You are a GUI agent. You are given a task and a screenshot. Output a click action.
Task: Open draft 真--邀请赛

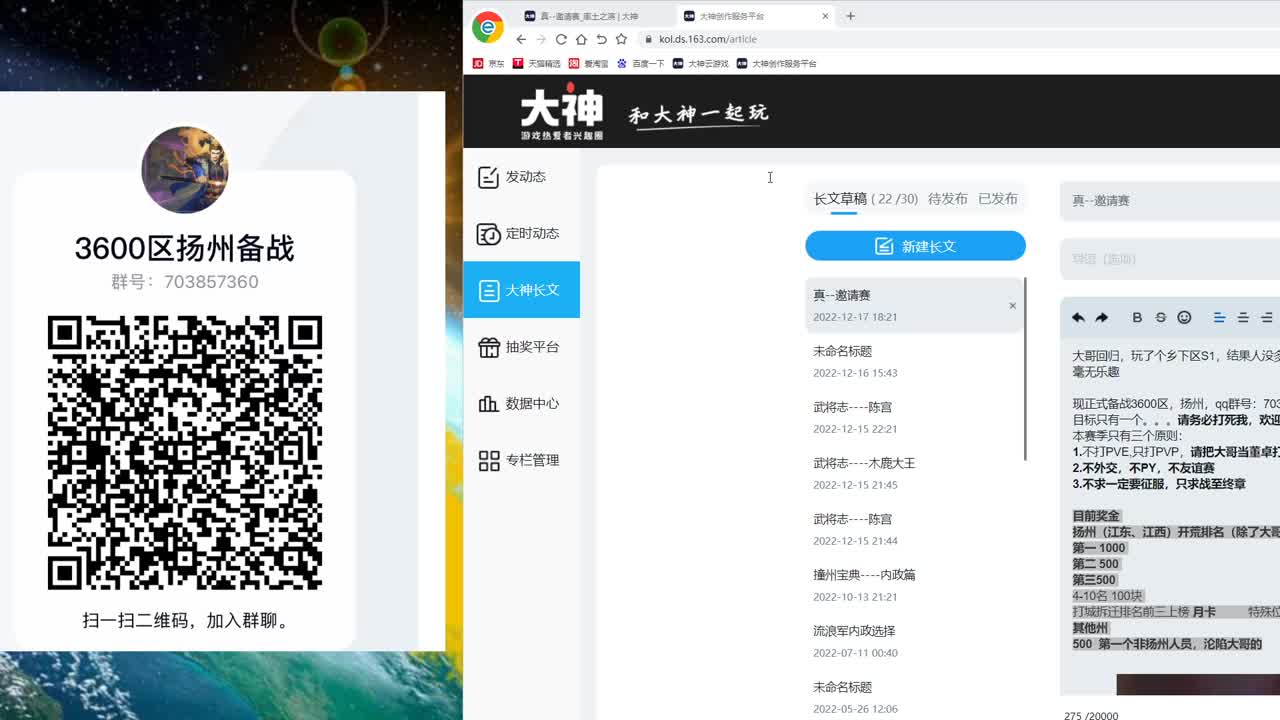pyautogui.click(x=915, y=305)
